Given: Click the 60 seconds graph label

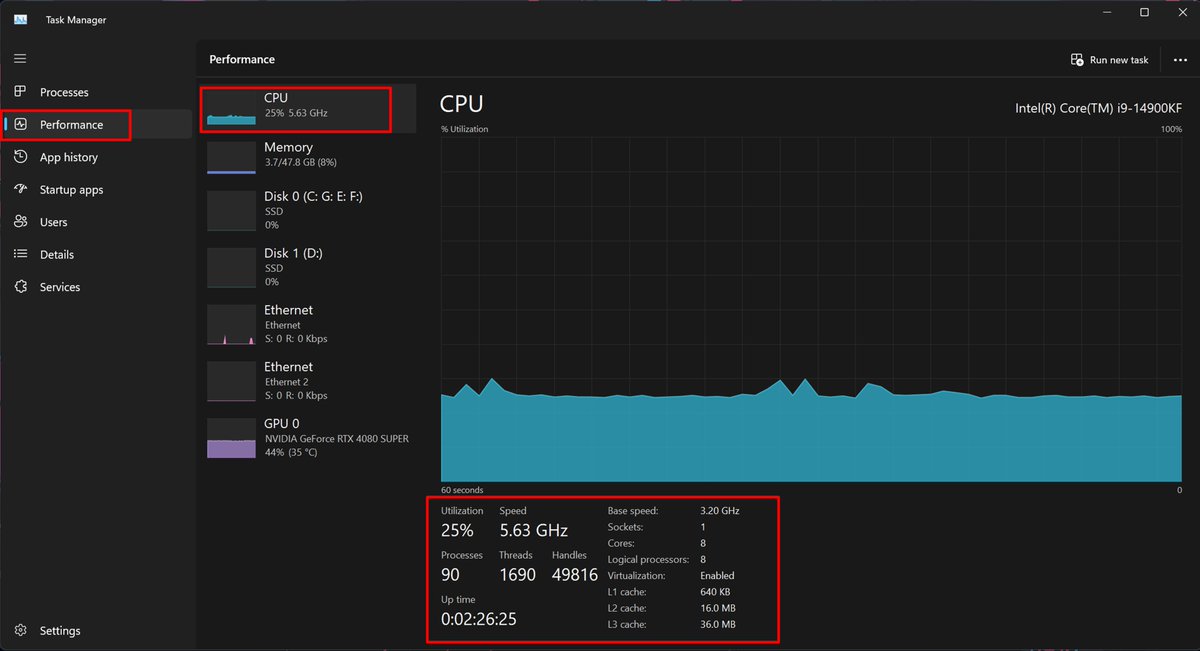Looking at the screenshot, I should click(x=462, y=490).
